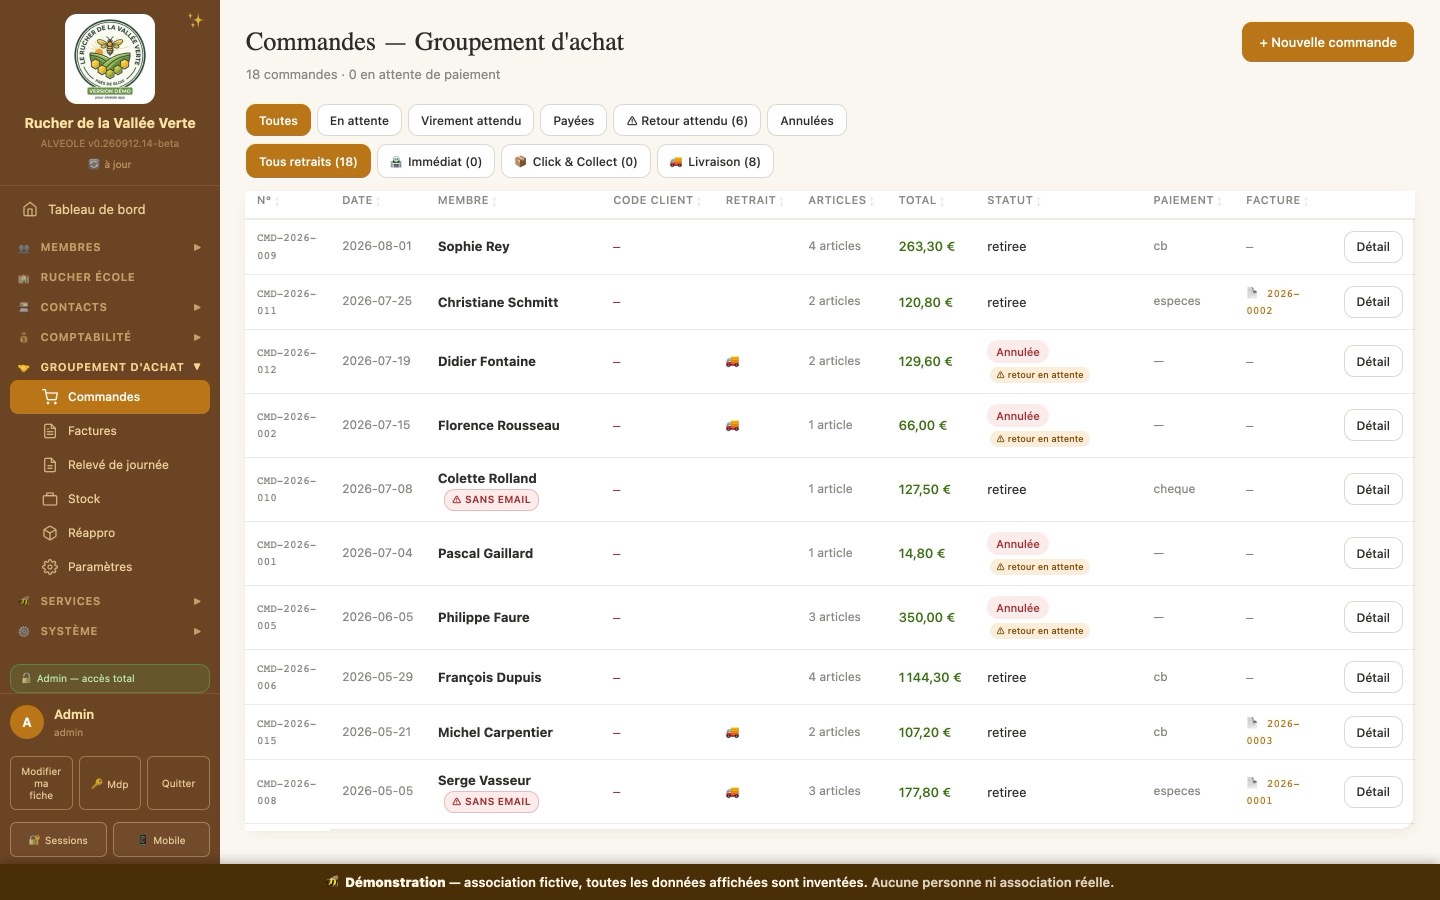Viewport: 1440px width, 900px height.
Task: Select the Toutes status filter
Action: click(x=278, y=121)
